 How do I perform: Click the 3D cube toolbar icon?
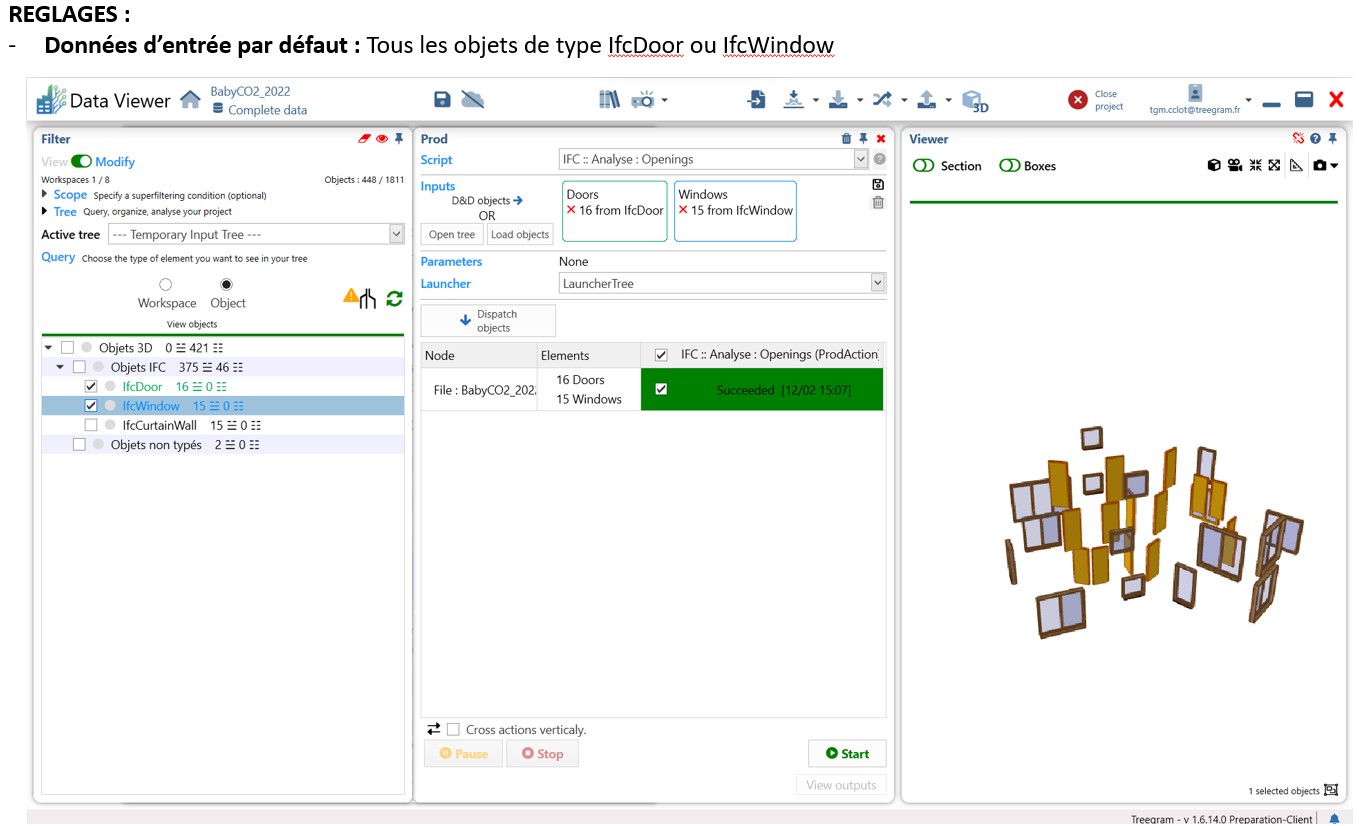click(974, 100)
